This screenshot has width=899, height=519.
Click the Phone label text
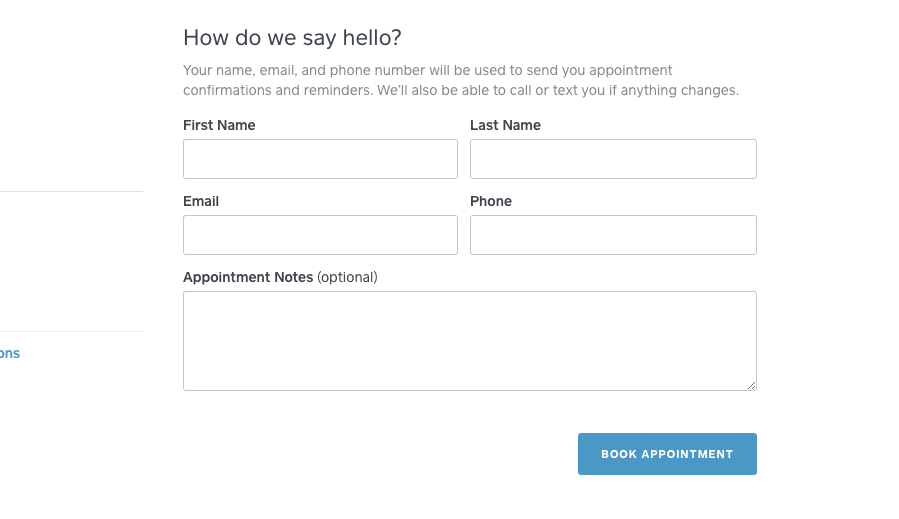pos(491,201)
